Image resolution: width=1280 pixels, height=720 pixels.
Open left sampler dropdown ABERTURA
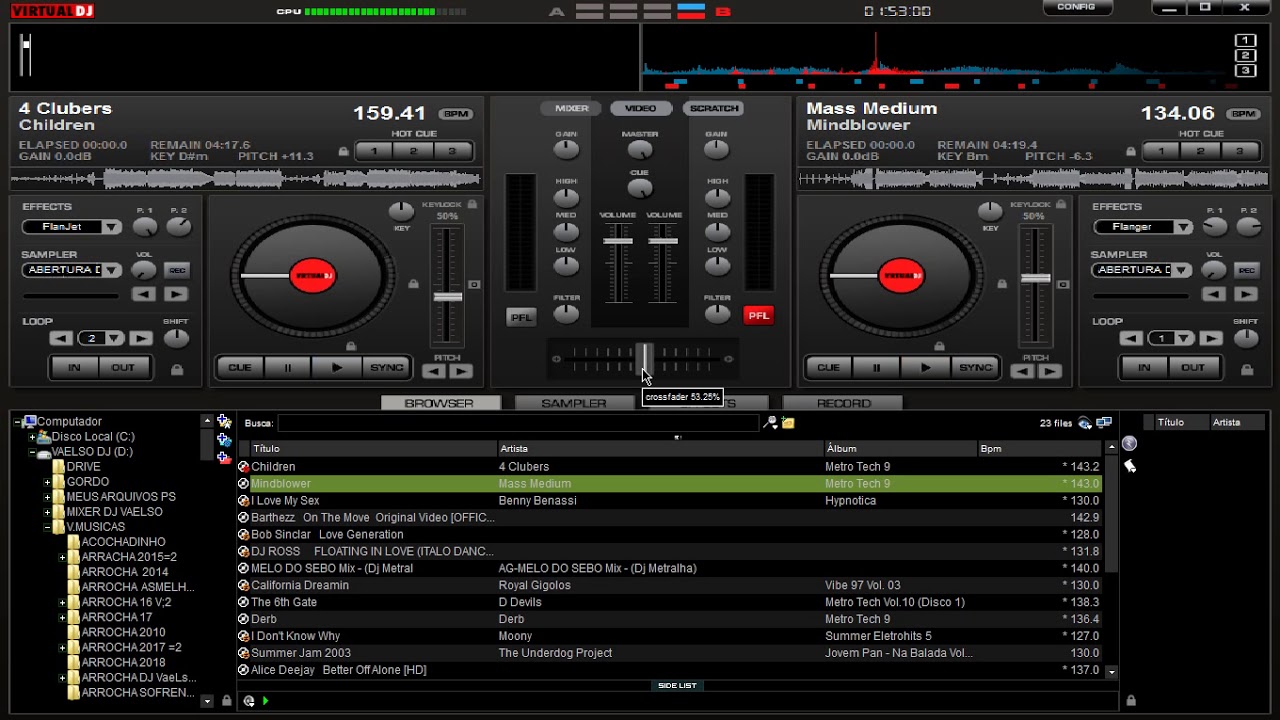point(71,270)
